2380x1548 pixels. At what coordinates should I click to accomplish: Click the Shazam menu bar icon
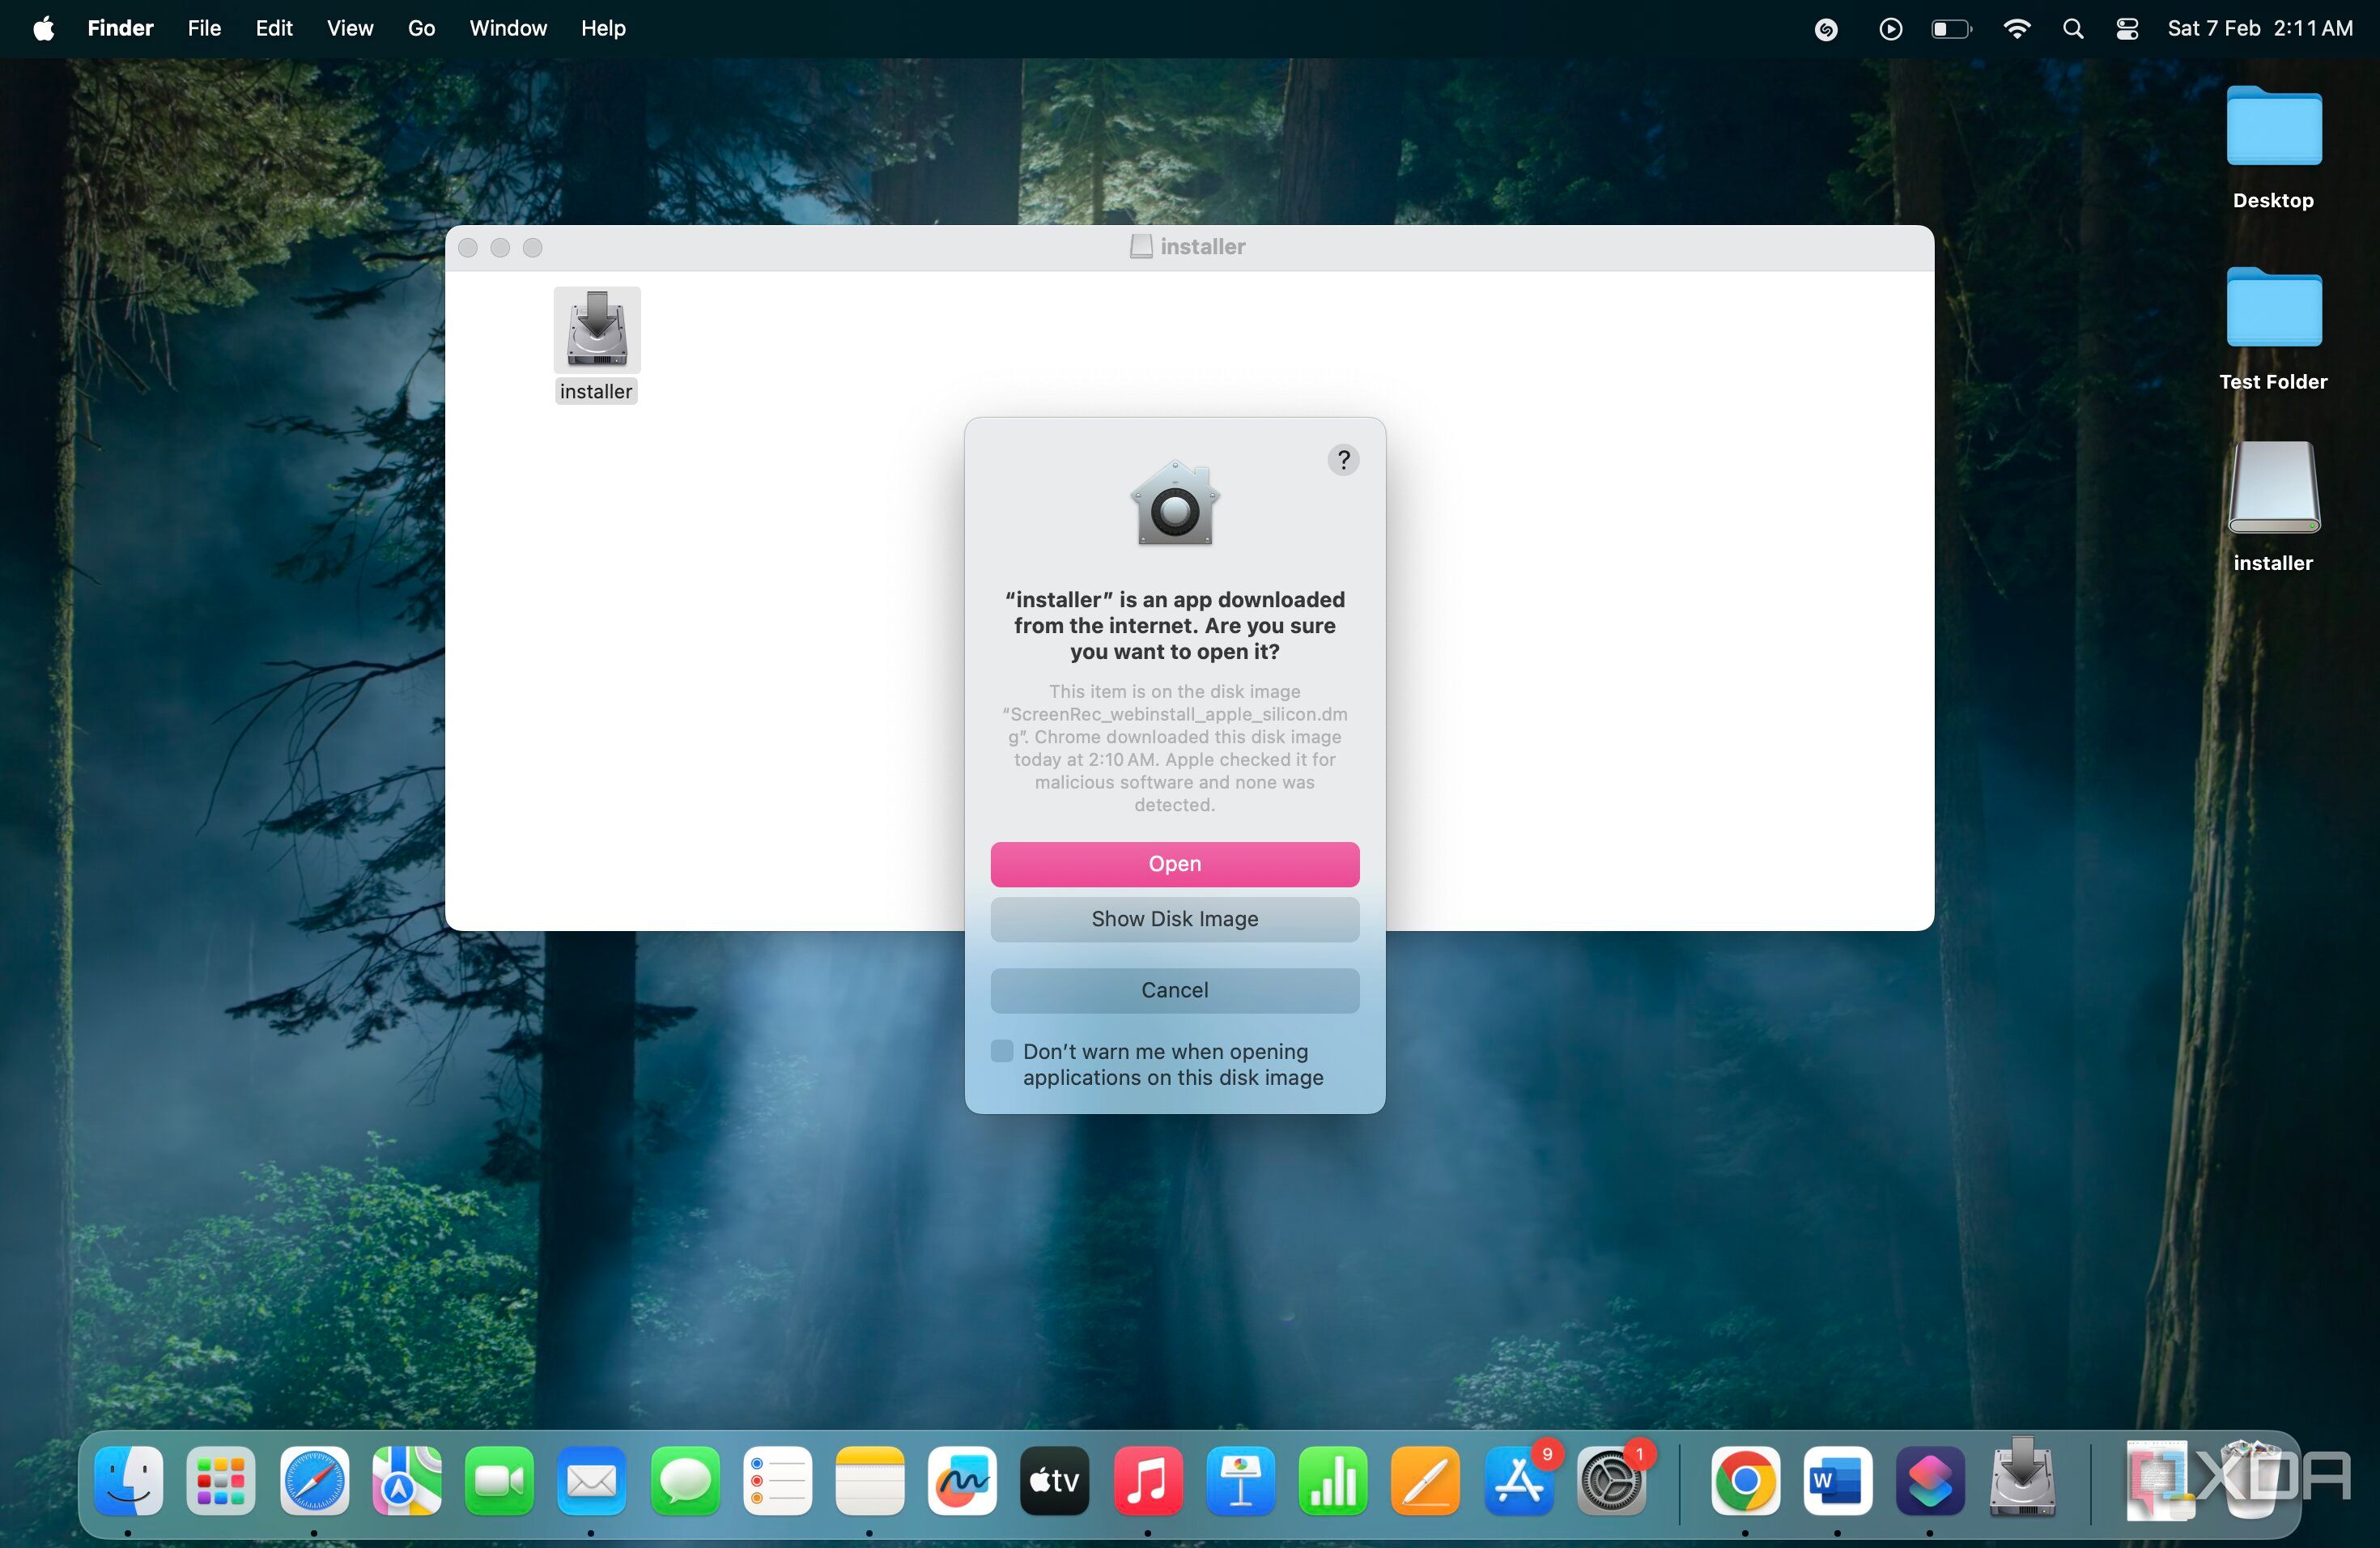point(1826,29)
